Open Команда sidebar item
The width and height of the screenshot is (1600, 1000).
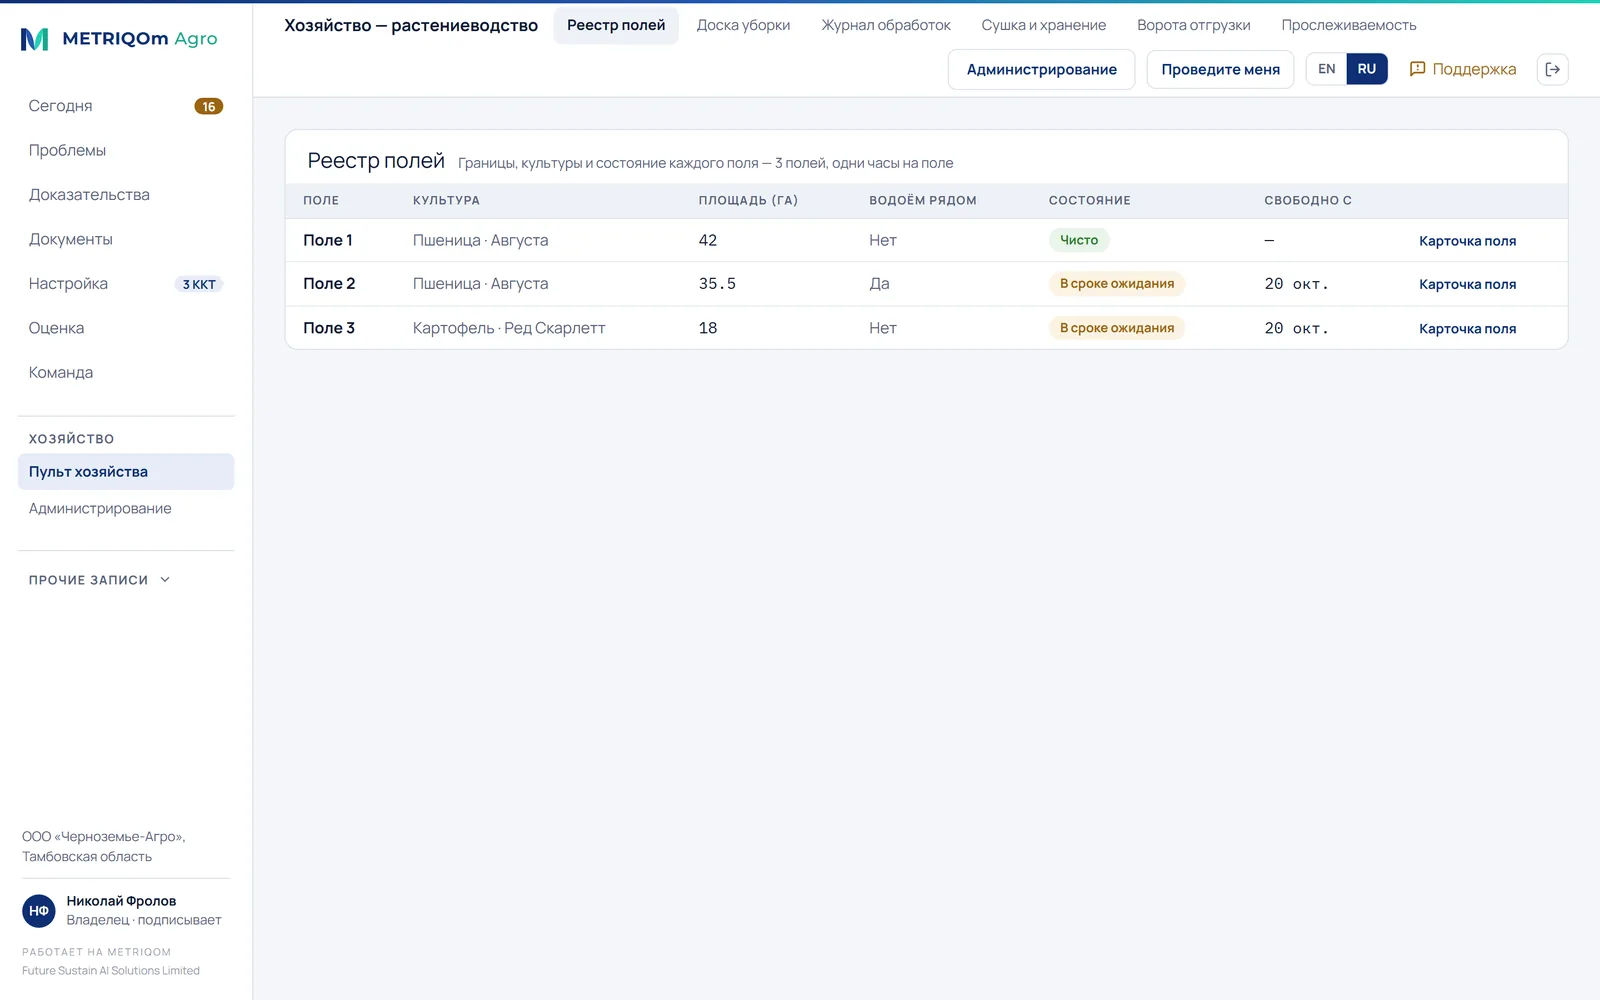pos(126,372)
